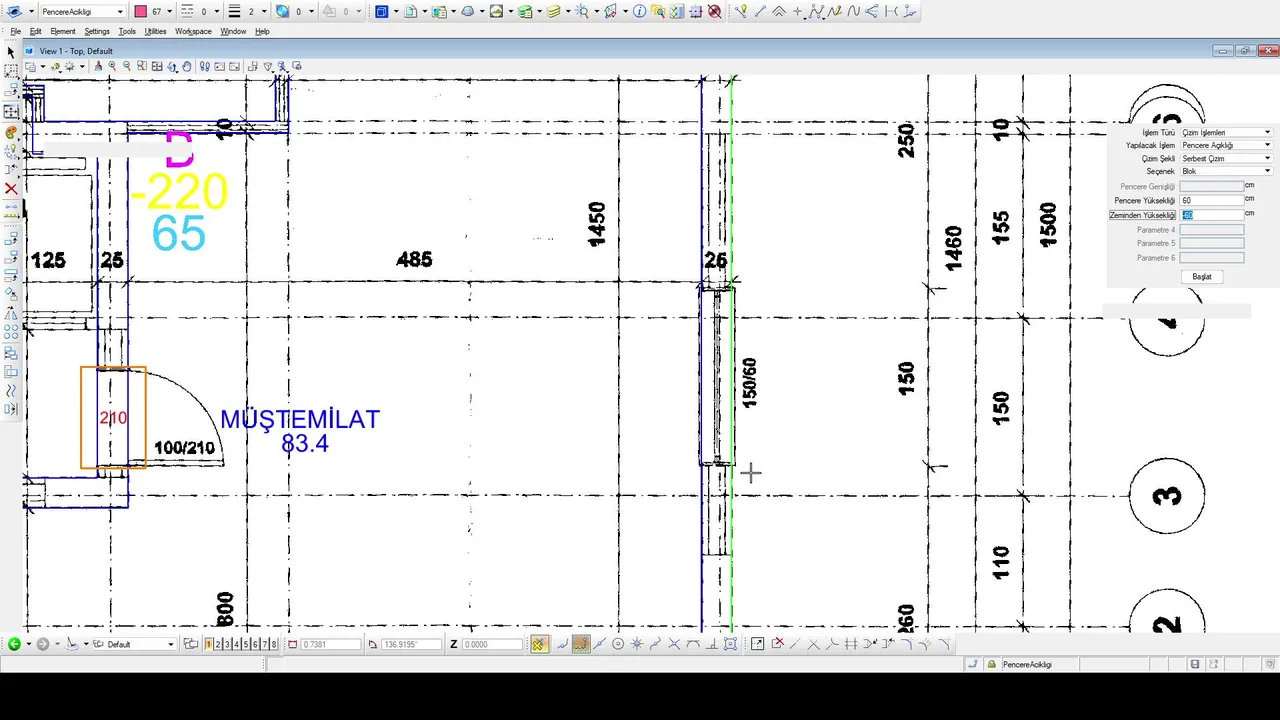This screenshot has width=1280, height=720.
Task: Select the Element Selection arrow tool
Action: (11, 52)
